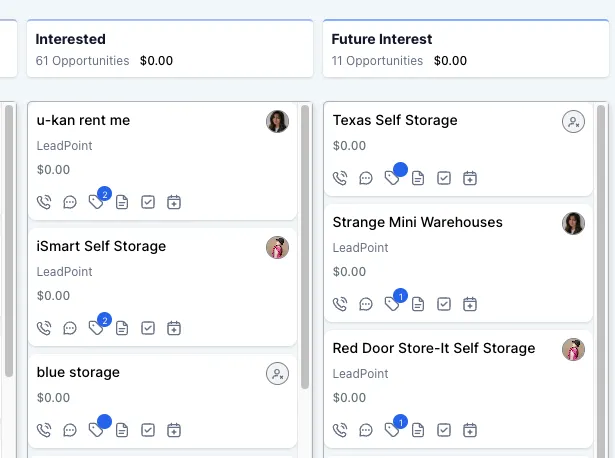Click the unassigned user icon on Texas Self Storage
615x458 pixels.
pos(573,122)
